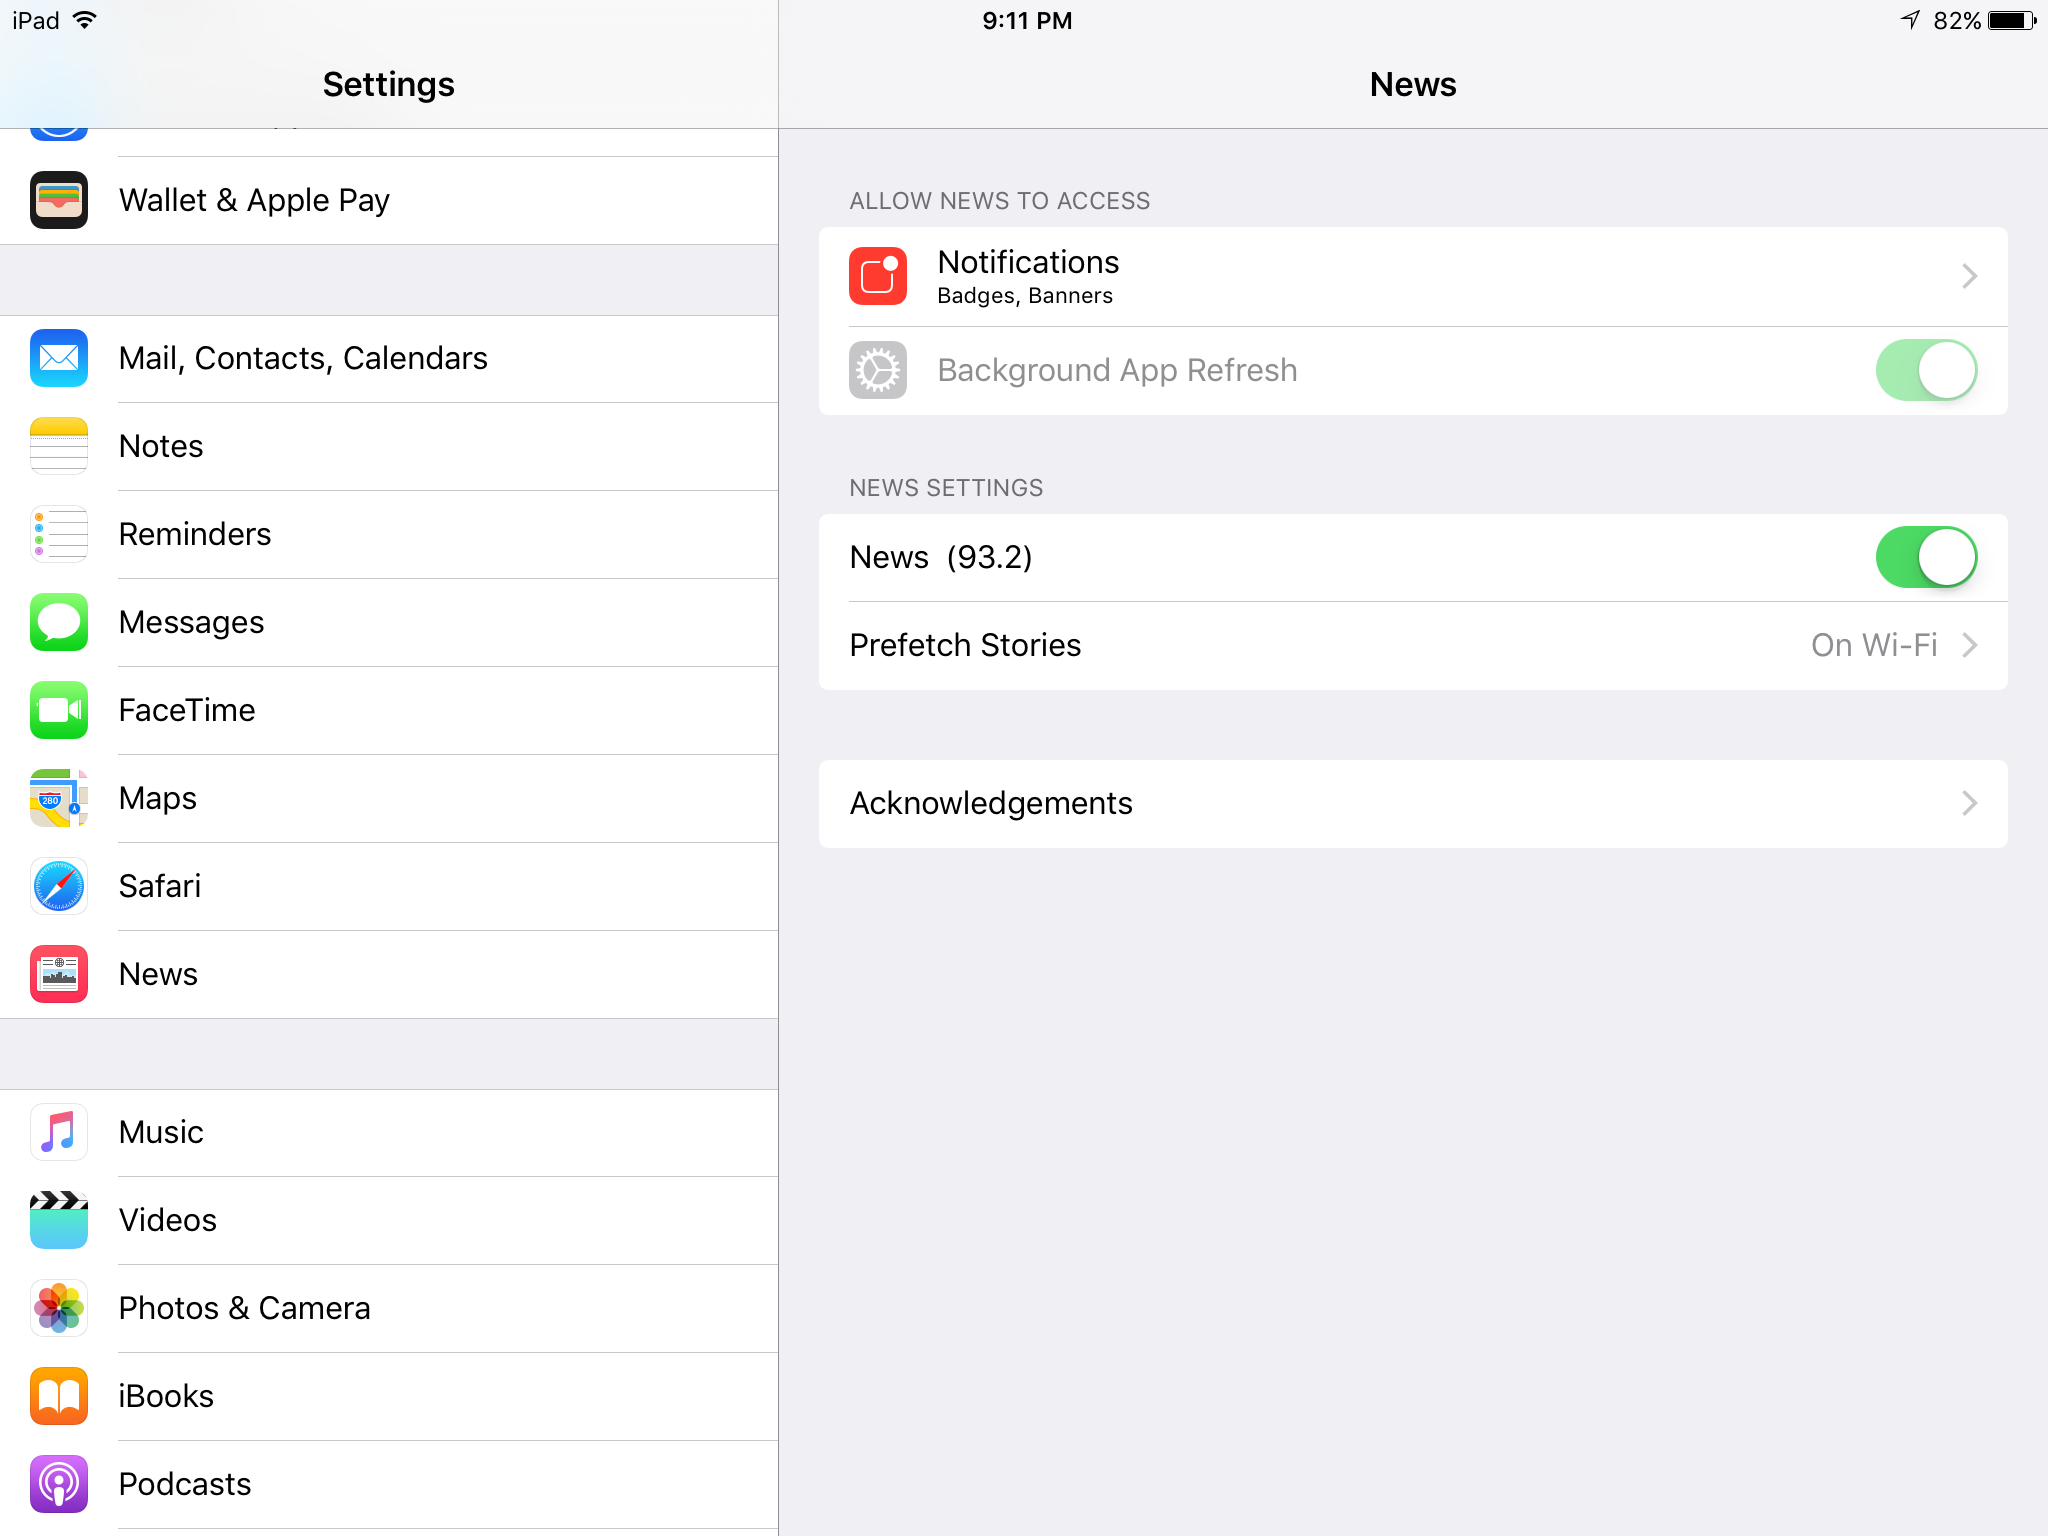Viewport: 2048px width, 1536px height.
Task: Tap the battery indicator icon
Action: [2012, 20]
